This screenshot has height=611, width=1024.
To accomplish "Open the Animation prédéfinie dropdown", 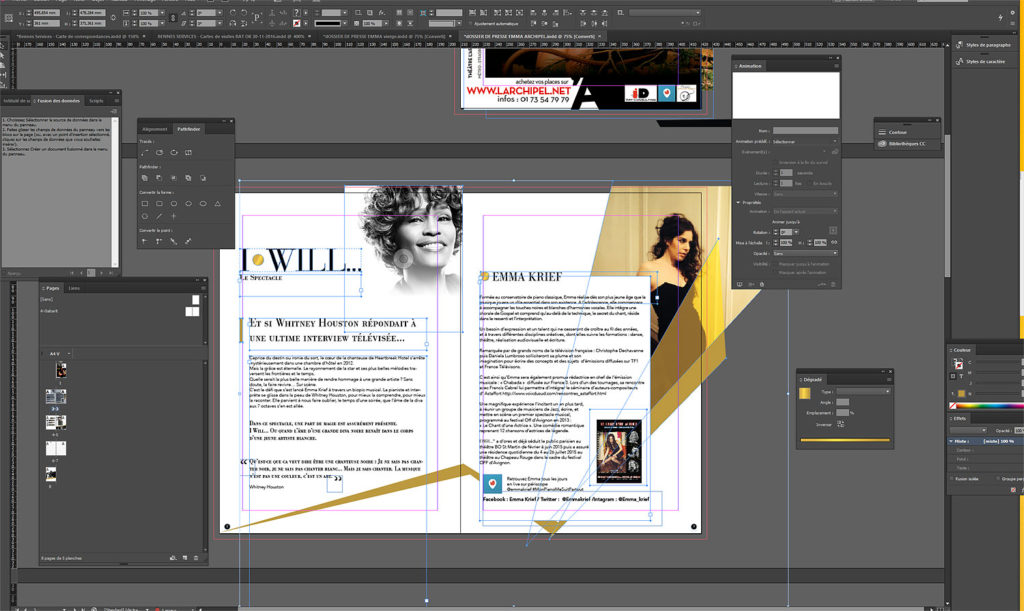I will (x=804, y=142).
